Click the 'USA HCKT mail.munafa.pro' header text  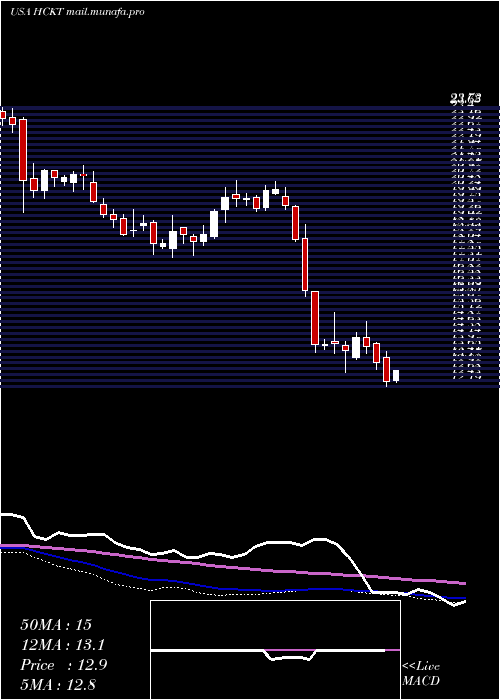(77, 12)
